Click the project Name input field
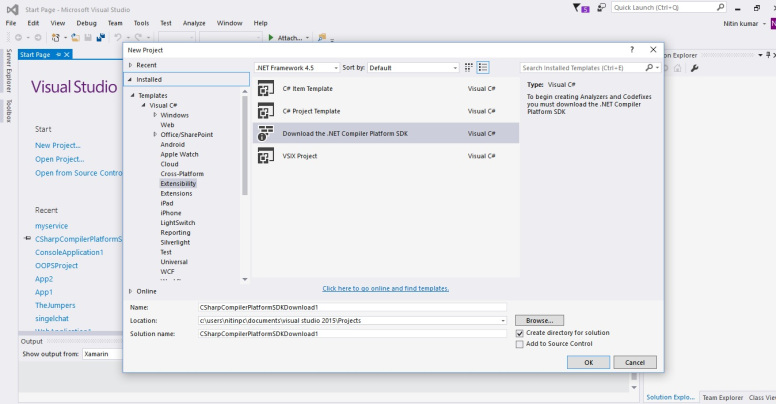The image size is (776, 404). tap(352, 307)
